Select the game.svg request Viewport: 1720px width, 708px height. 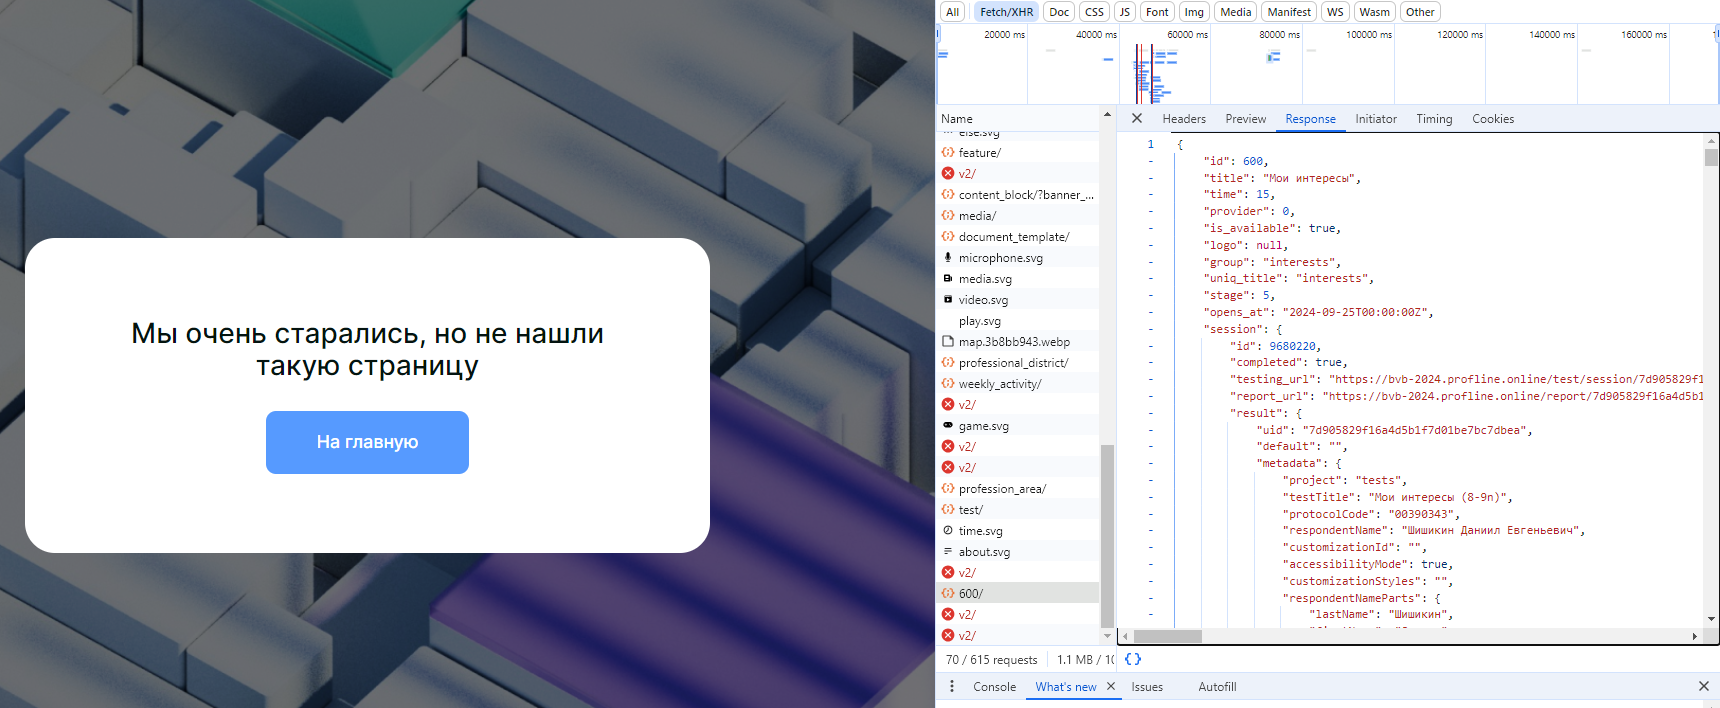tap(983, 426)
